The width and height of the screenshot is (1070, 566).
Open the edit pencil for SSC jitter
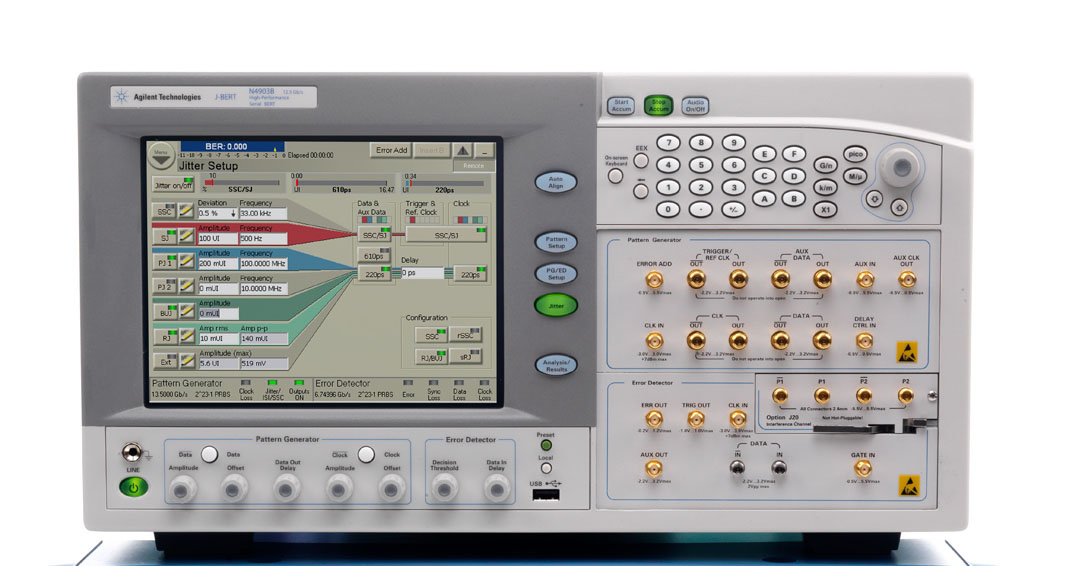point(186,212)
